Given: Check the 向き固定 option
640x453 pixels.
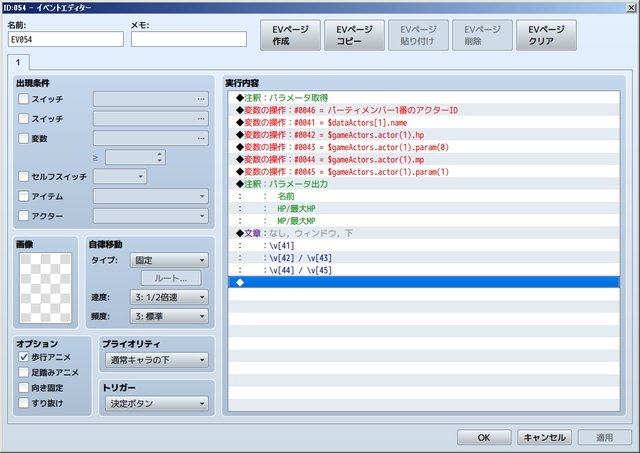Looking at the screenshot, I should tap(24, 388).
